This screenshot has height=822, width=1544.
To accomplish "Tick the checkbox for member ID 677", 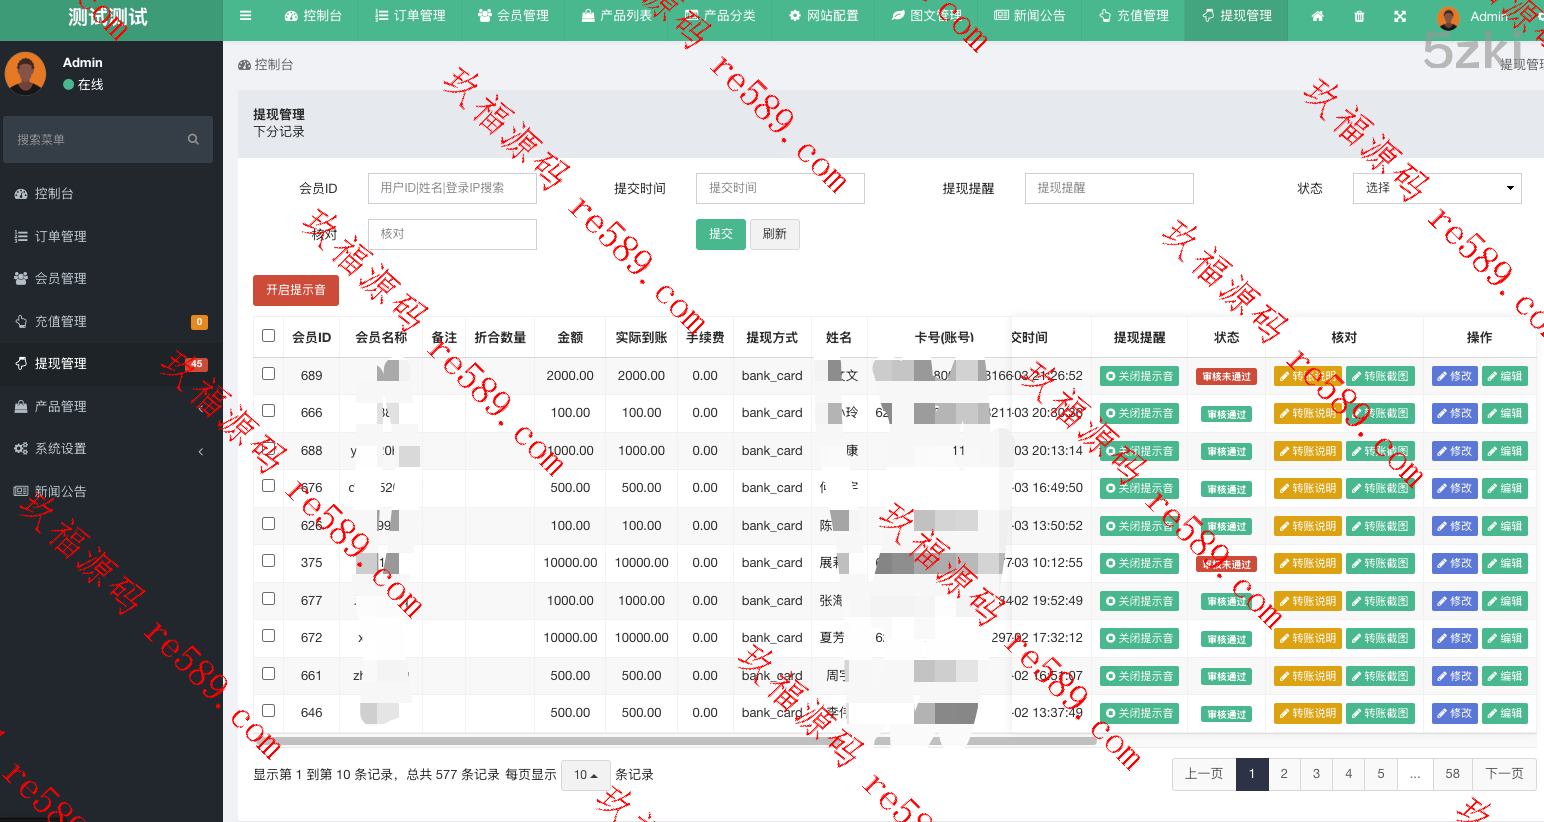I will 268,599.
